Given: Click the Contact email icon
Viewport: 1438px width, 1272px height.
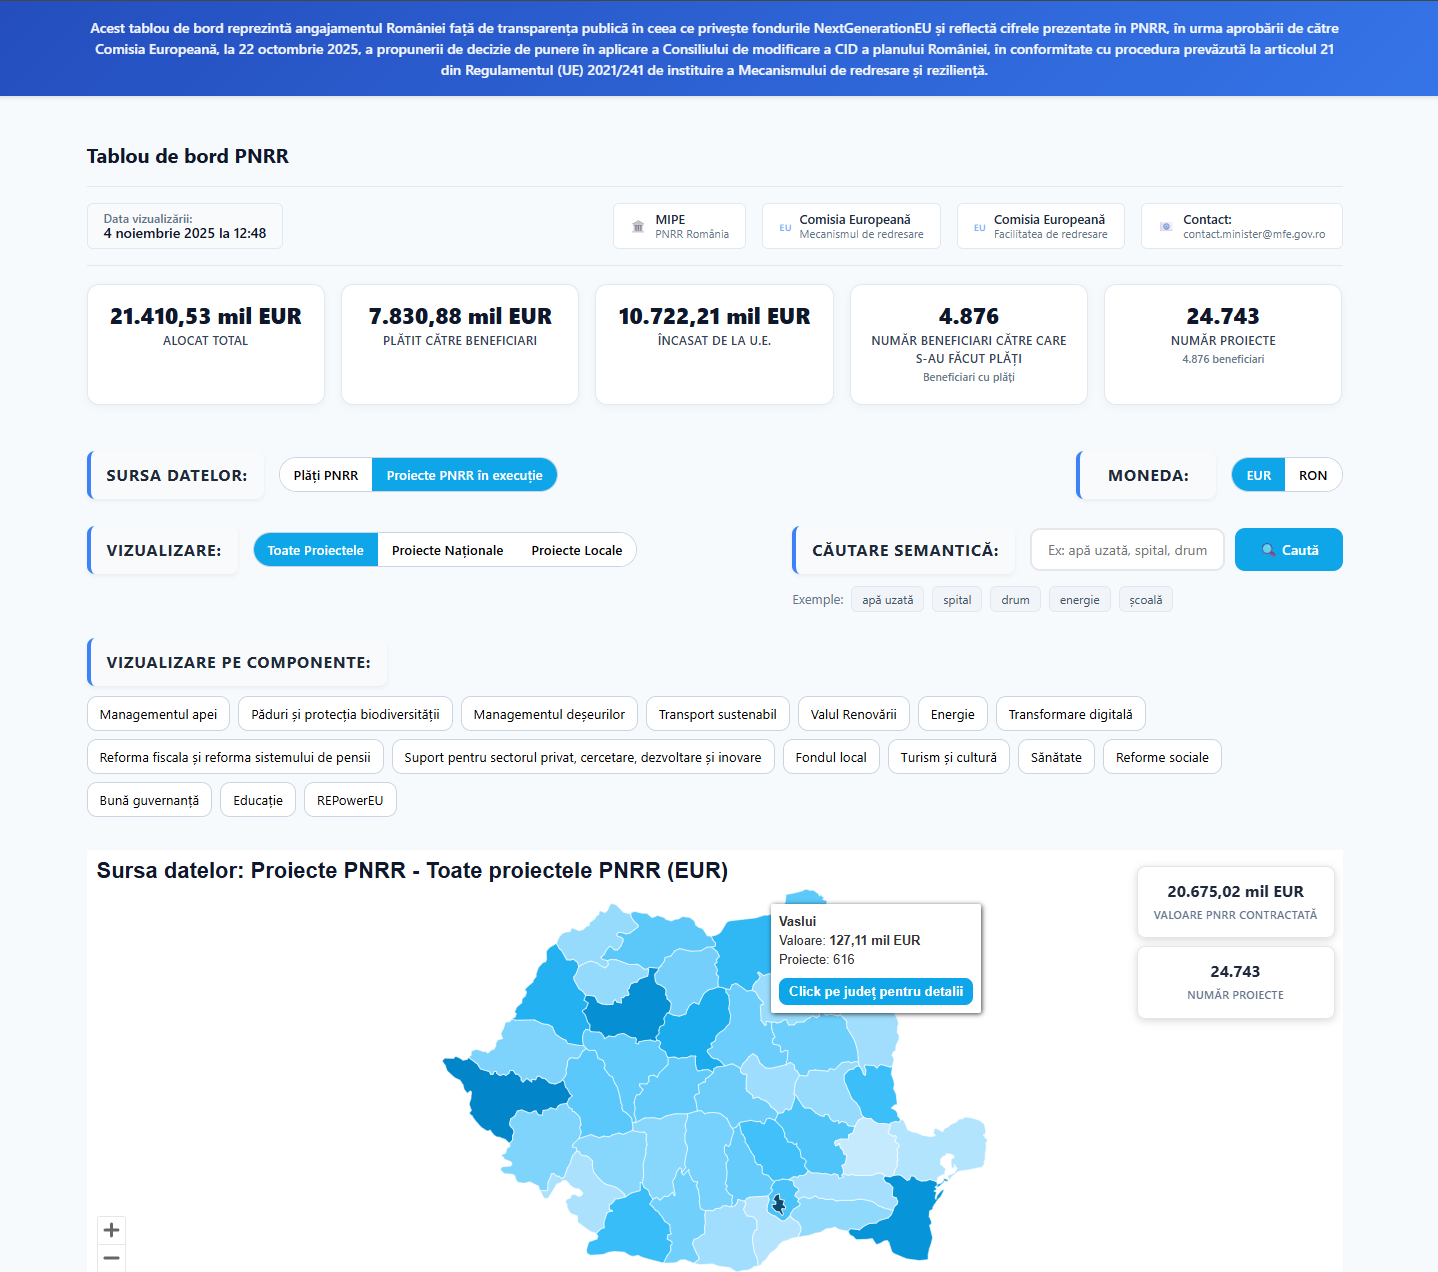Looking at the screenshot, I should pos(1165,227).
